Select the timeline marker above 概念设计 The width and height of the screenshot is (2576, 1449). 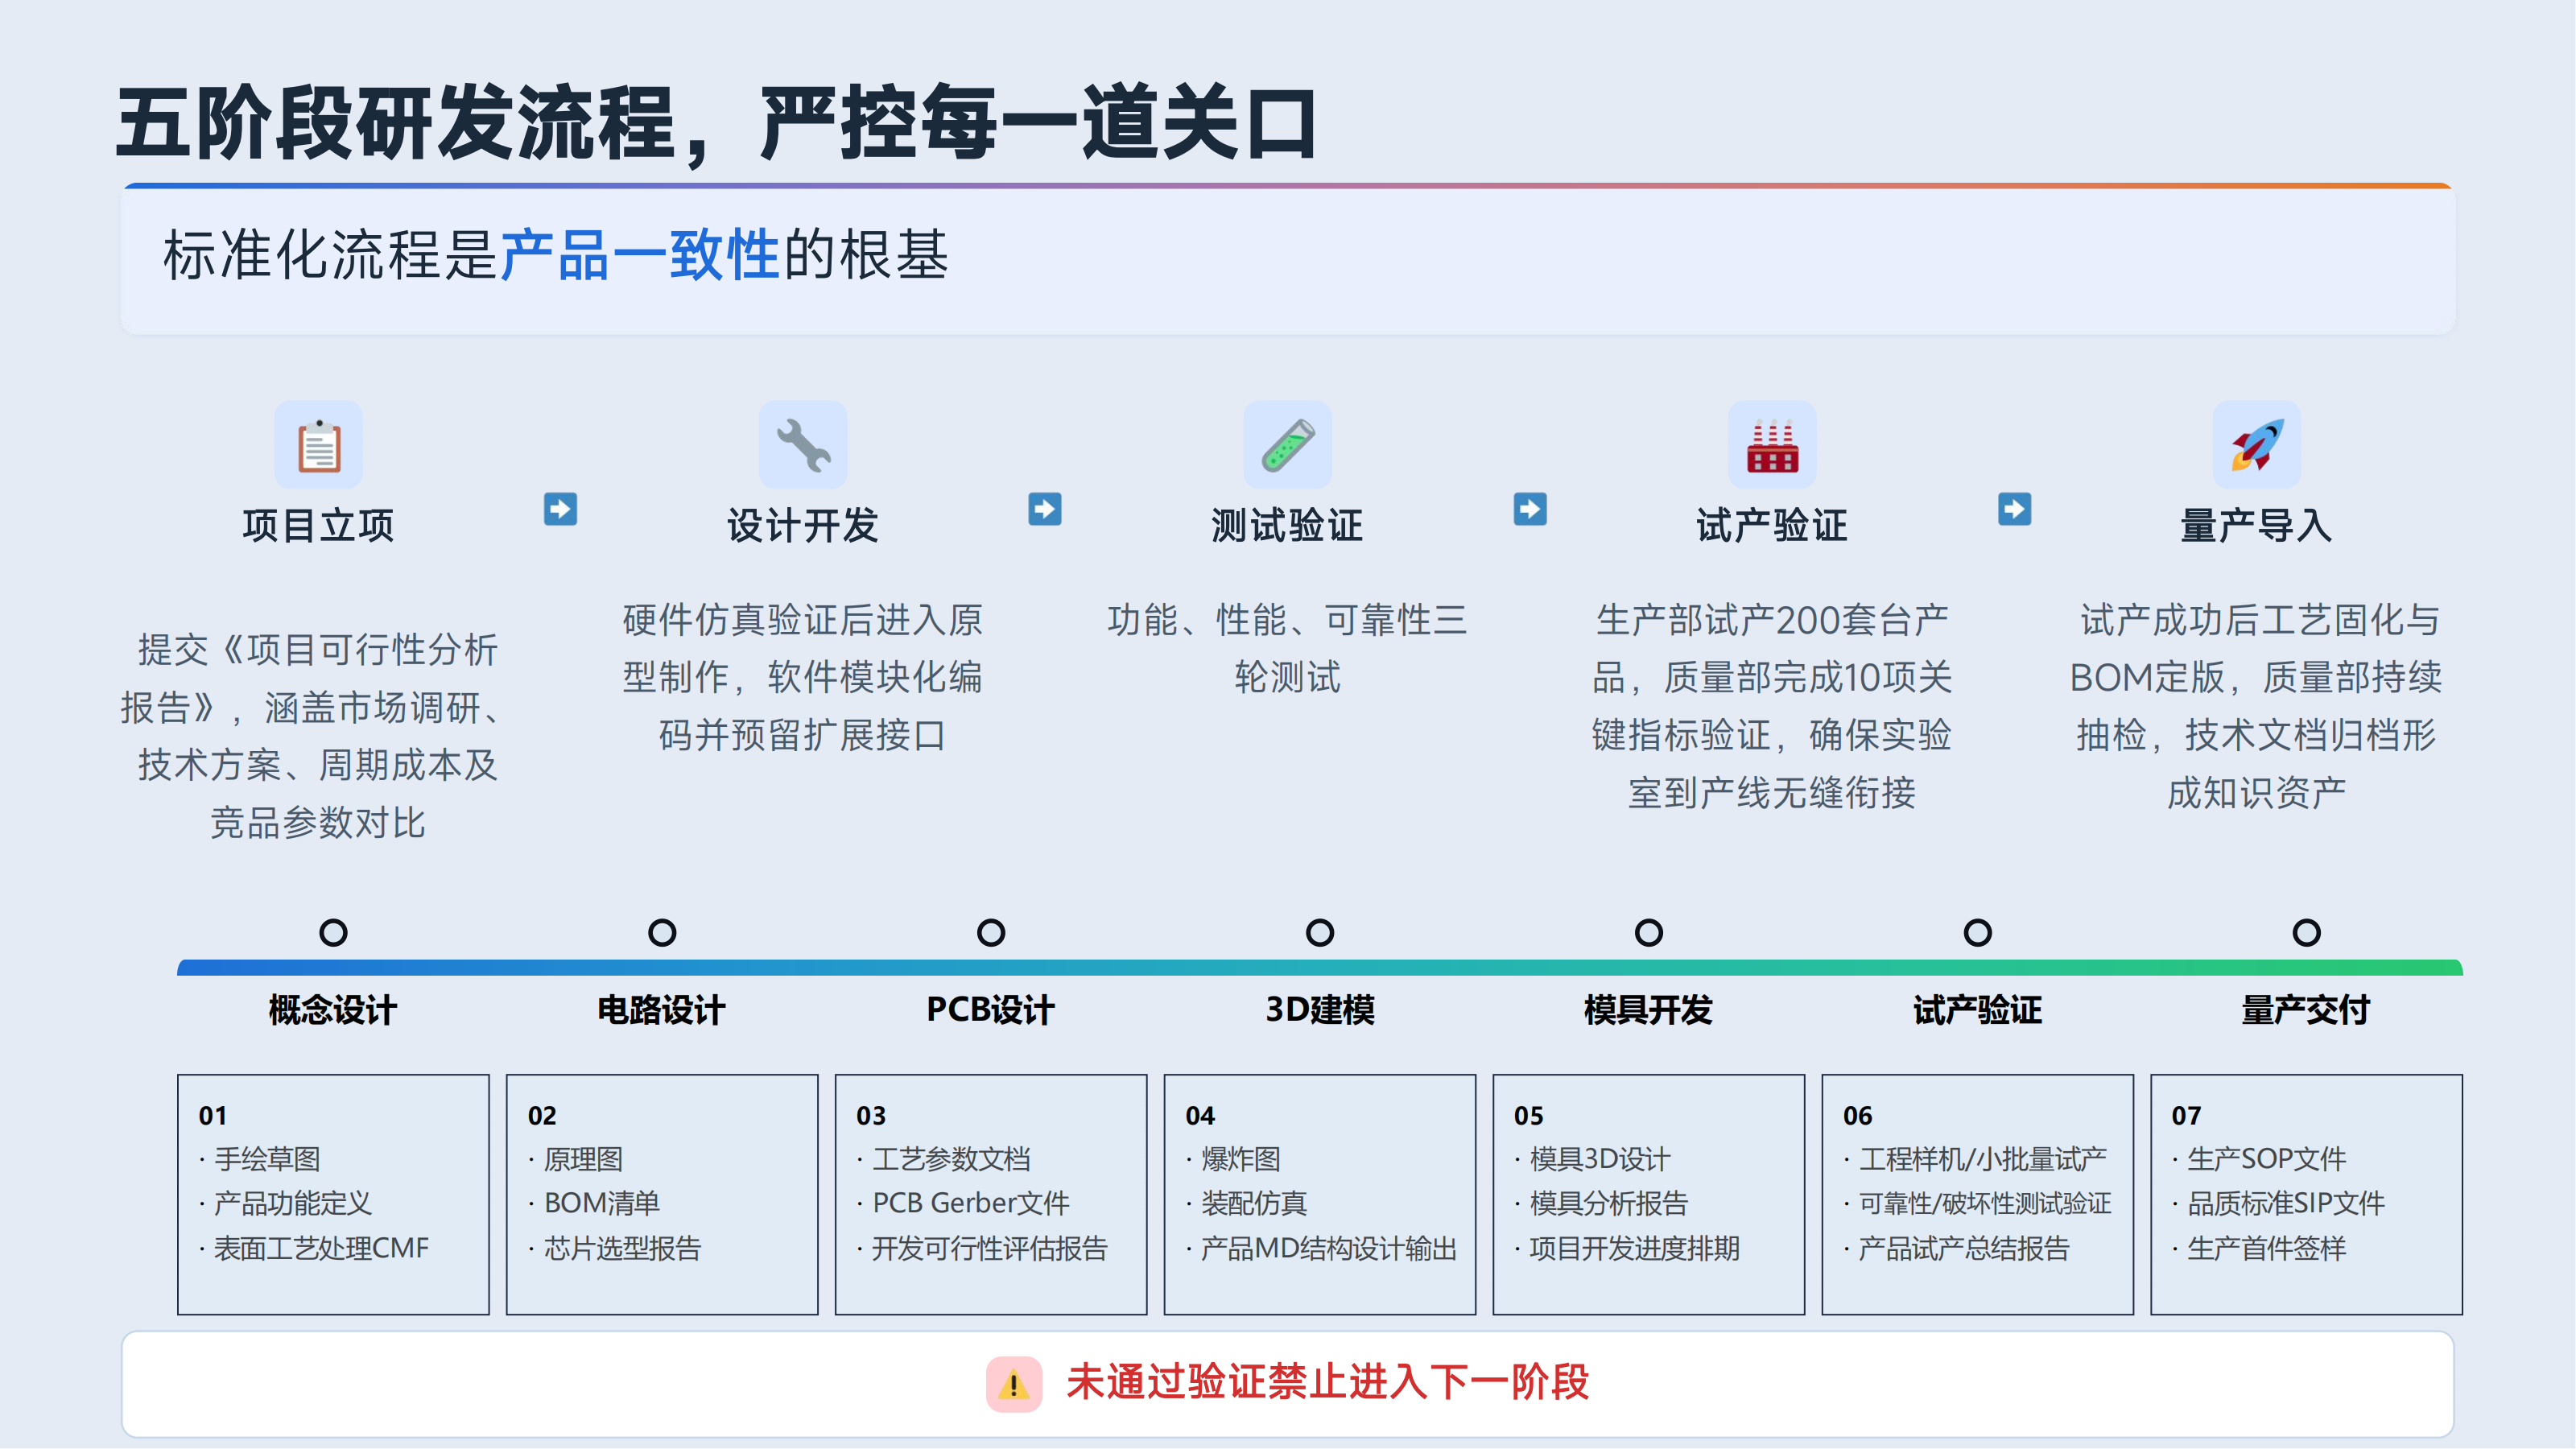(x=333, y=933)
